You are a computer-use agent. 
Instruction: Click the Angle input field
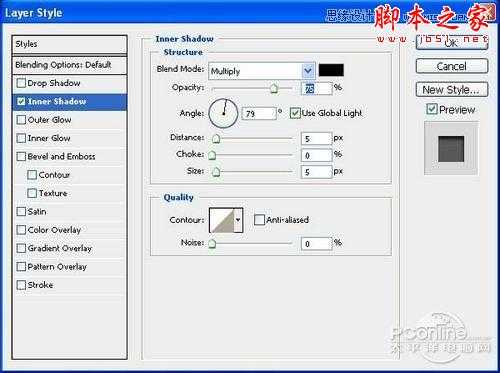pos(259,114)
